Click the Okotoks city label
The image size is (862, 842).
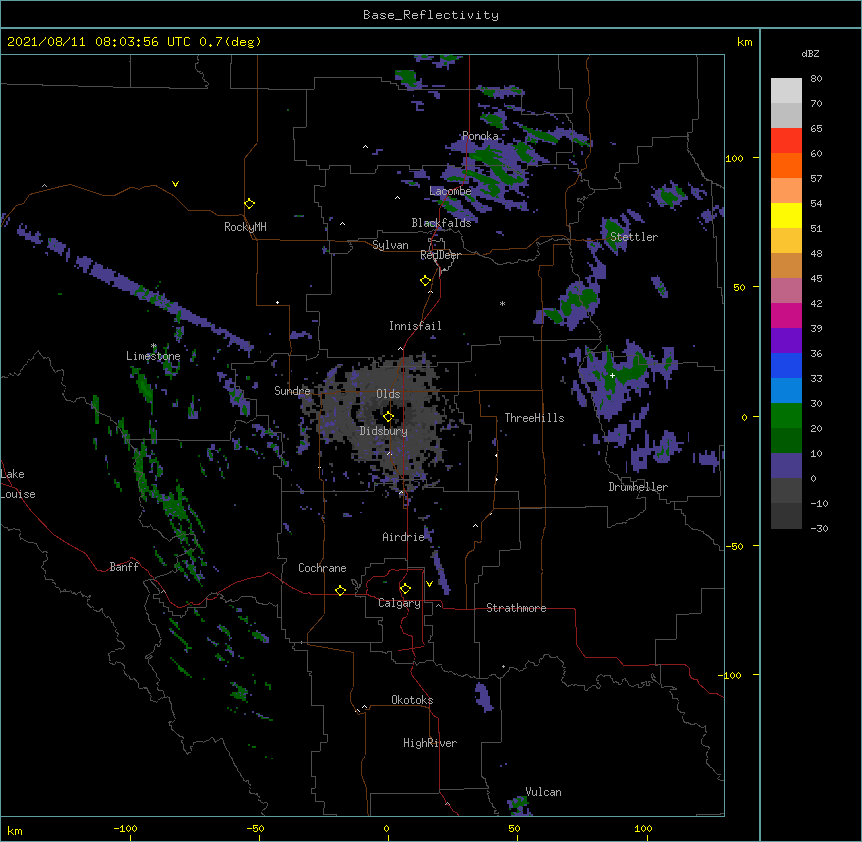[412, 700]
